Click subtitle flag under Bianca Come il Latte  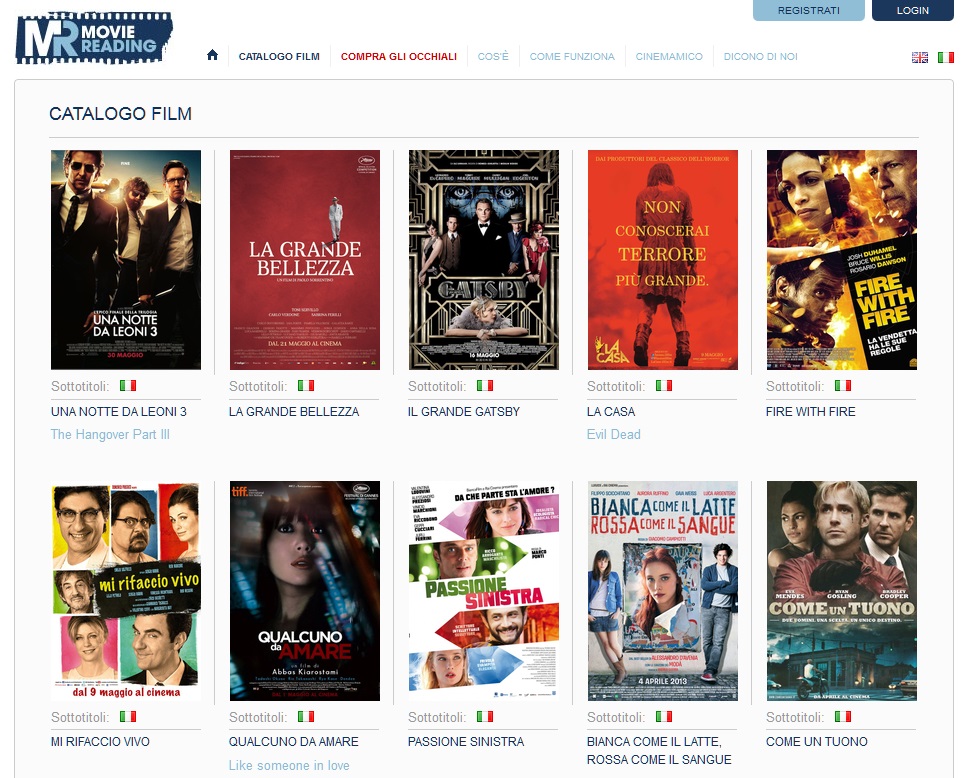tap(664, 716)
